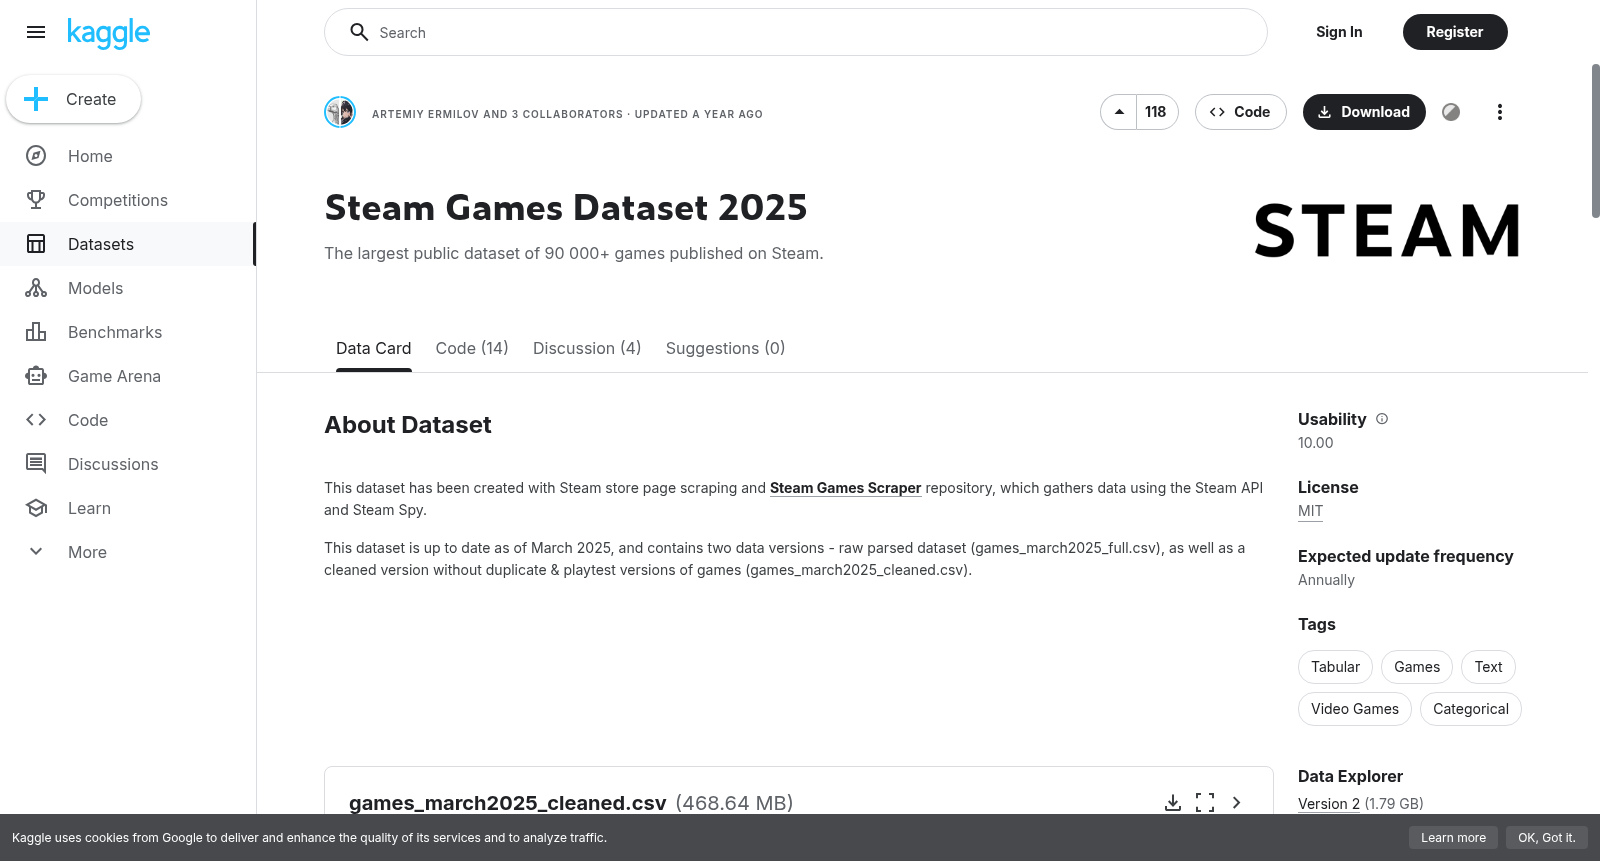Viewport: 1600px width, 861px height.
Task: Open the Suggestions (0) tab
Action: 725,348
